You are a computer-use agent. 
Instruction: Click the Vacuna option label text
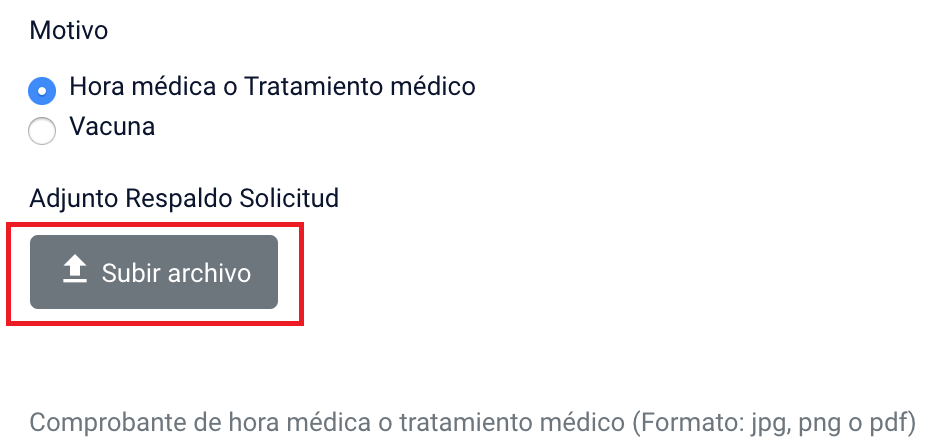112,127
